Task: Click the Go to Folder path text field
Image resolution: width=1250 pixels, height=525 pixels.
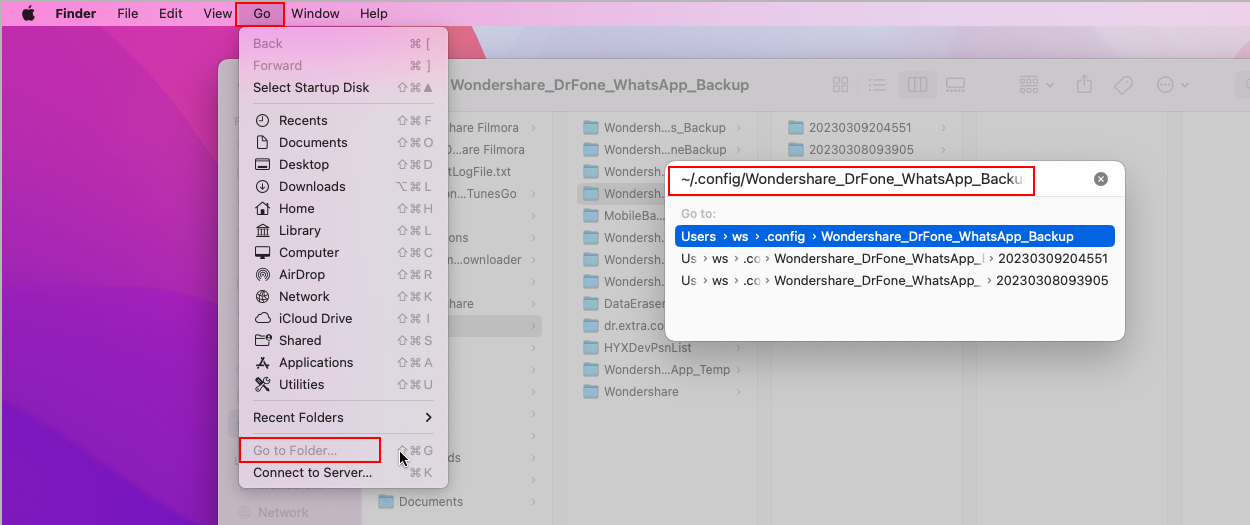Action: (850, 180)
